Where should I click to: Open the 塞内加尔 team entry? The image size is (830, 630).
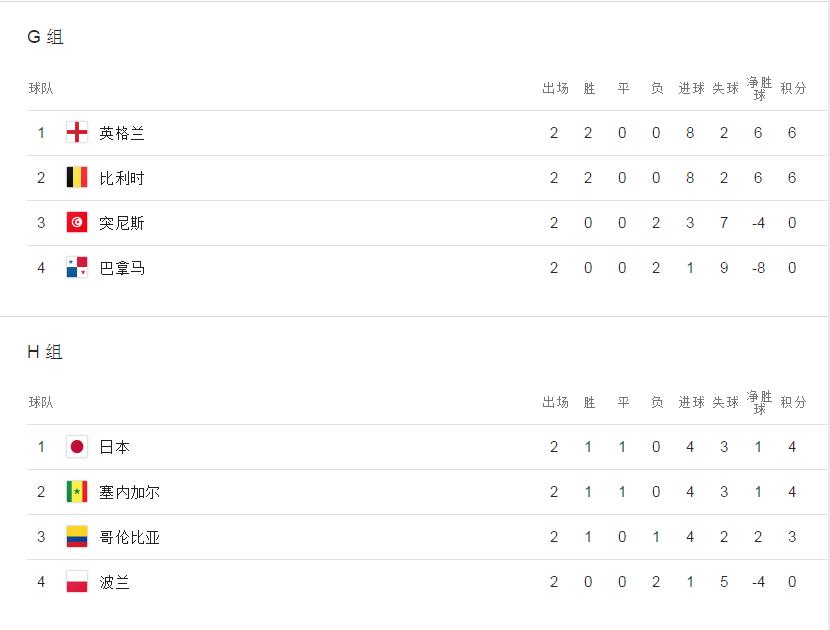[129, 492]
